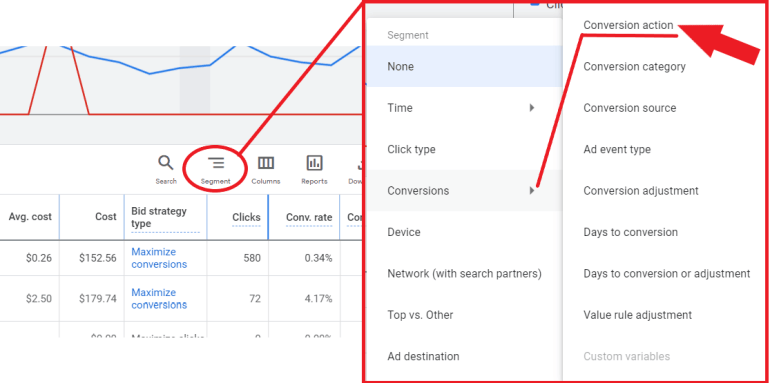The image size is (770, 383).
Task: Click the 4.17% conversion rate cell
Action: pyautogui.click(x=317, y=299)
